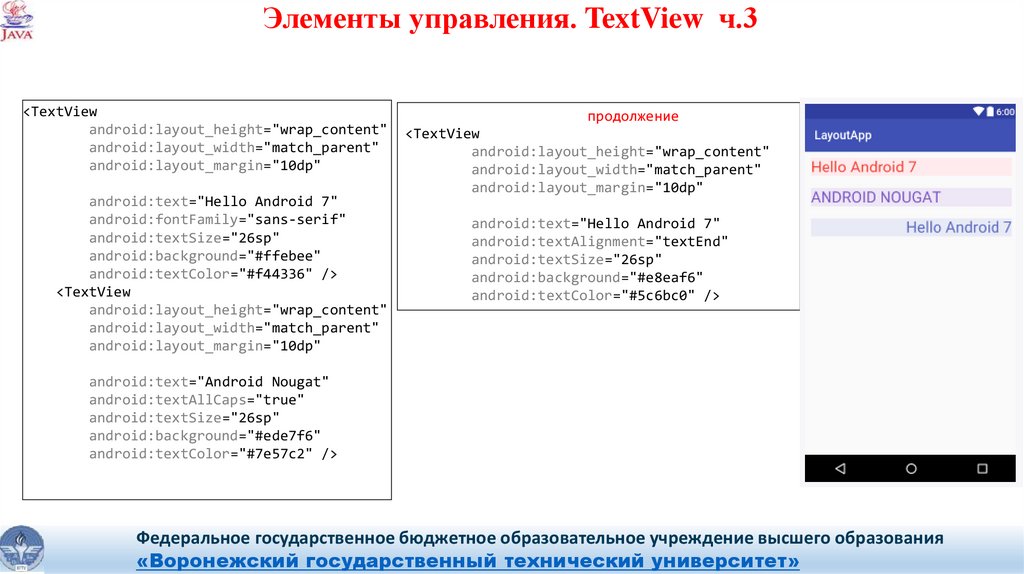Tap the Android home circle icon

click(x=911, y=468)
